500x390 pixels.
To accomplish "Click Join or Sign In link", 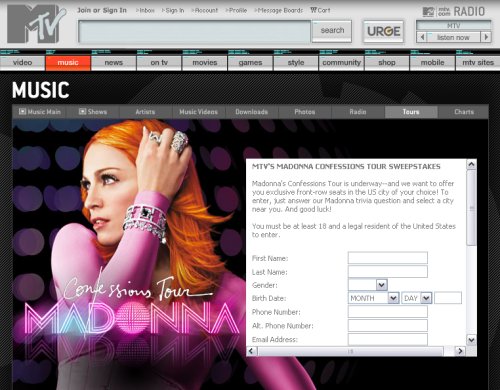I will point(102,10).
